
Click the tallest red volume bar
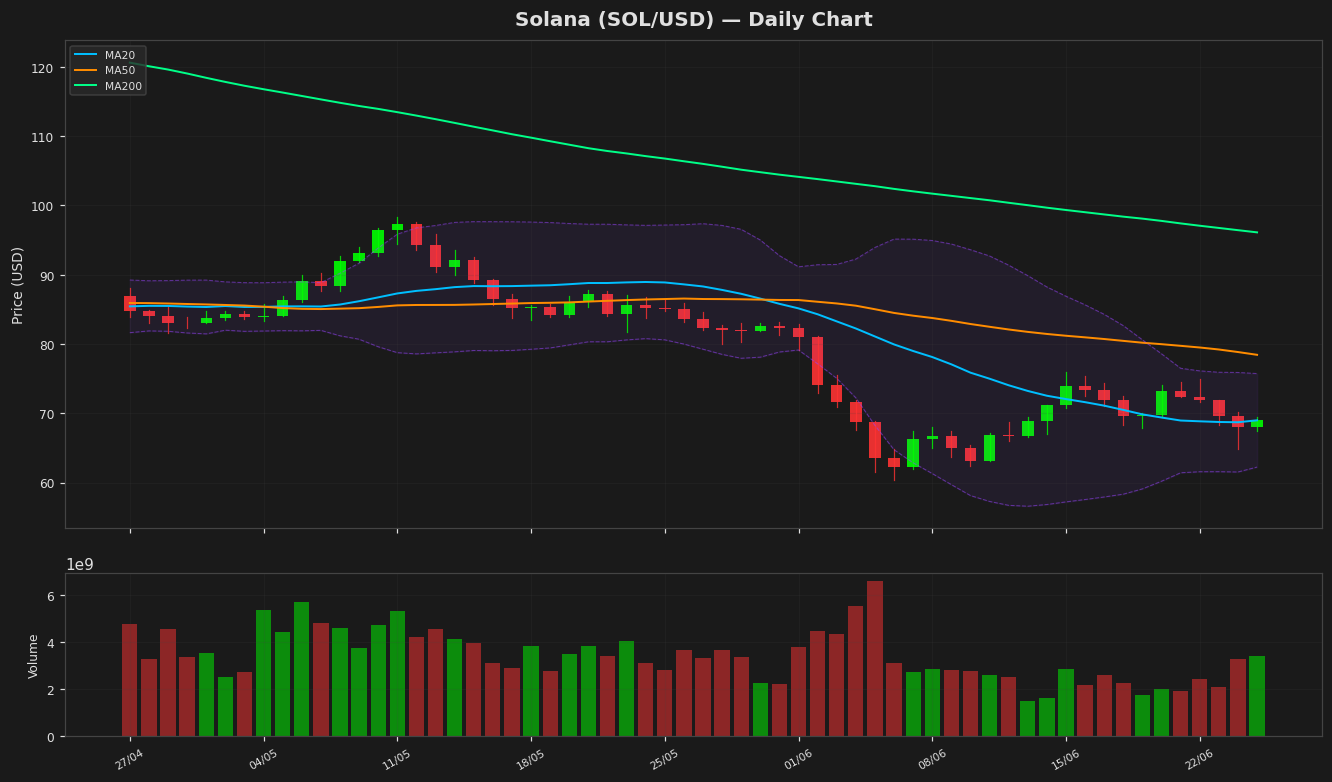click(x=875, y=659)
